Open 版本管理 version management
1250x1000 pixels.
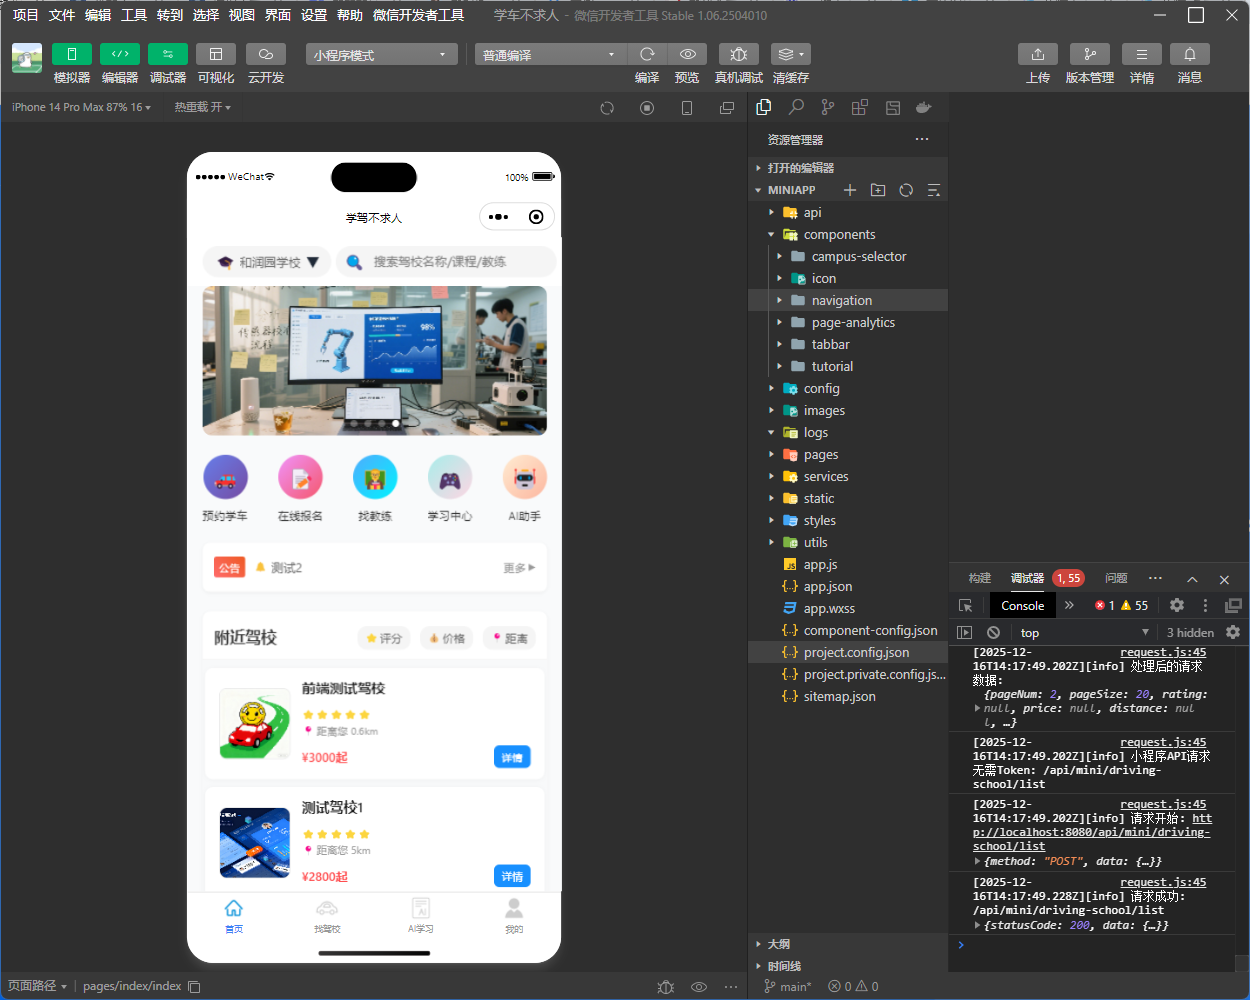[x=1089, y=54]
